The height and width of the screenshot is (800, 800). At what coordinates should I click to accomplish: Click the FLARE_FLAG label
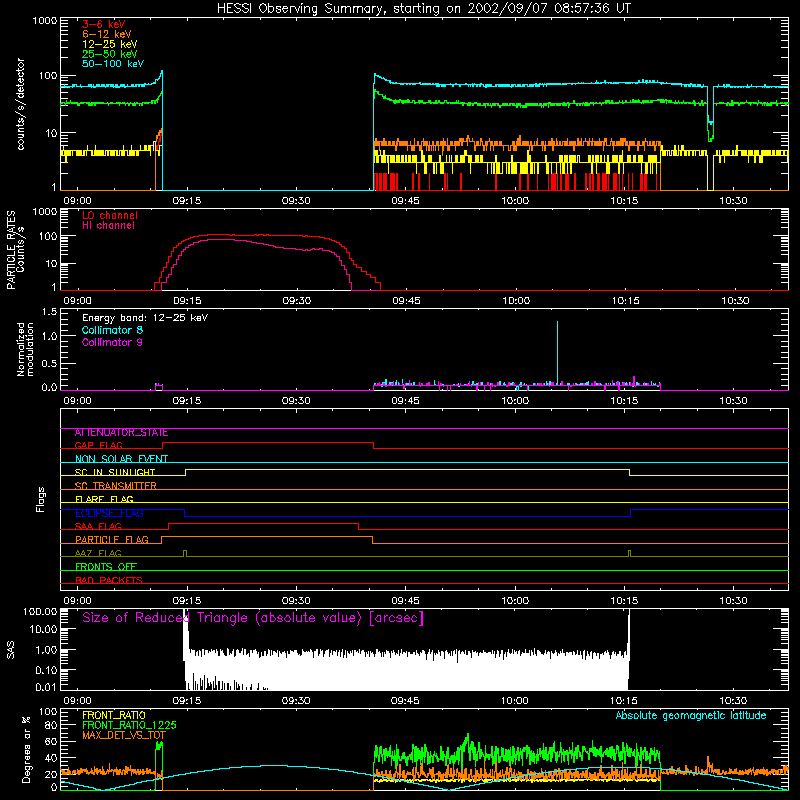(x=104, y=499)
